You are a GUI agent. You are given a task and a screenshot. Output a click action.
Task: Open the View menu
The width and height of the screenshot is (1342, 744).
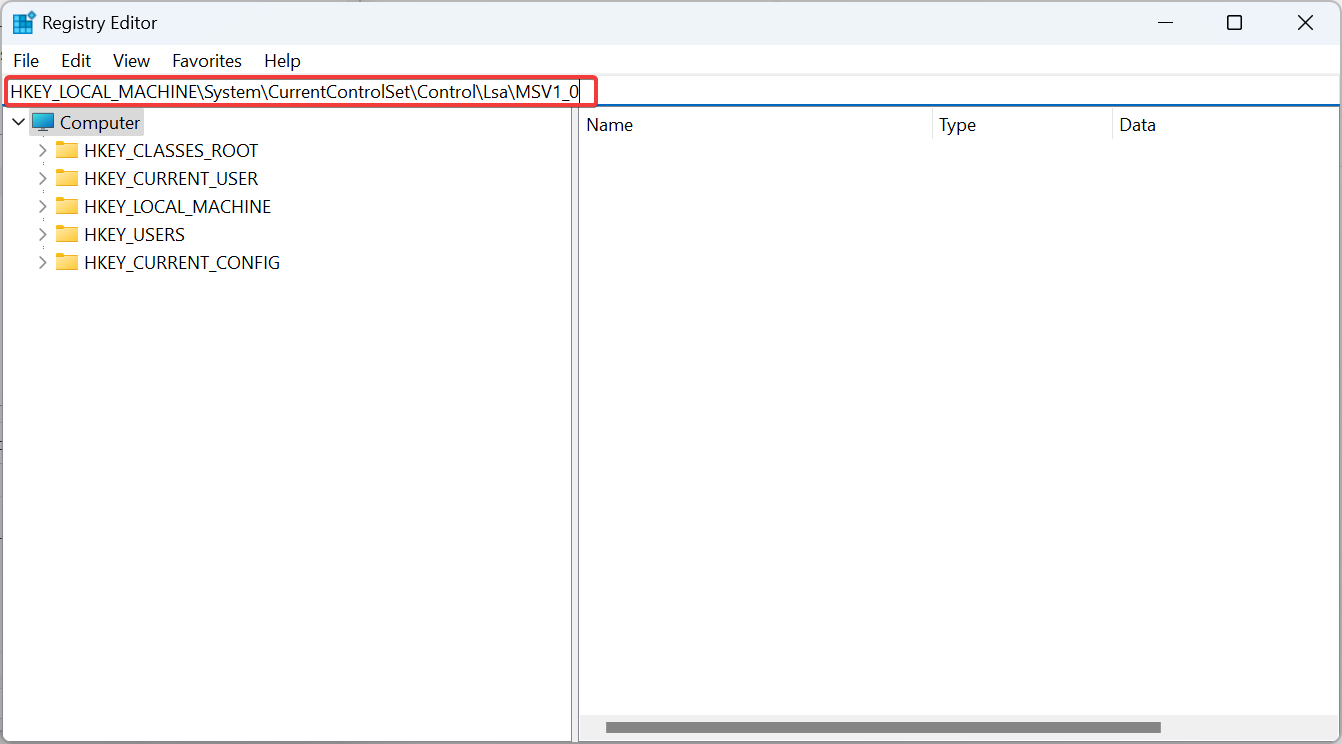pos(131,61)
